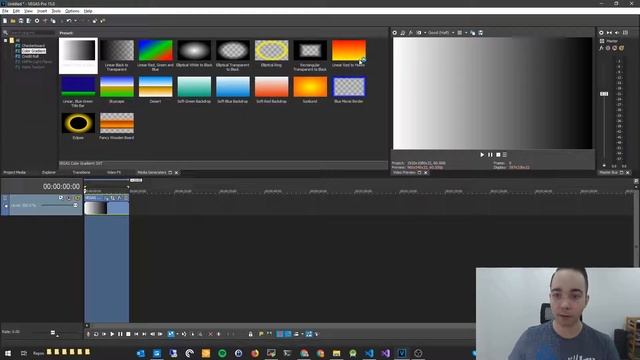Viewport: 640px width, 360px height.
Task: Open Visual Studio Code from the taskbar
Action: click(x=369, y=353)
